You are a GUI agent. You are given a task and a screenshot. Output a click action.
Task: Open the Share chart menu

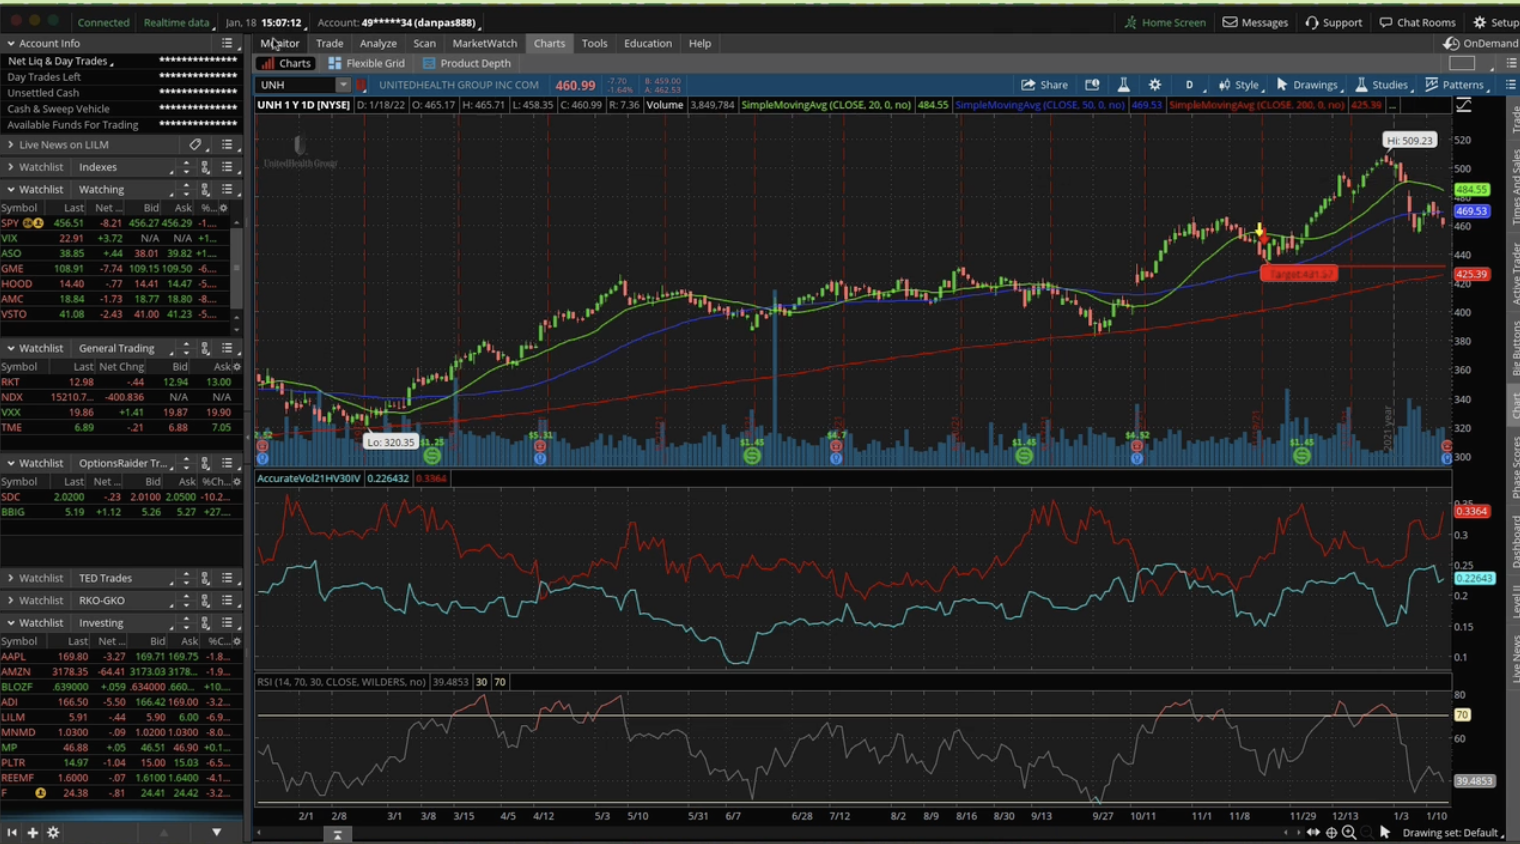1044,85
